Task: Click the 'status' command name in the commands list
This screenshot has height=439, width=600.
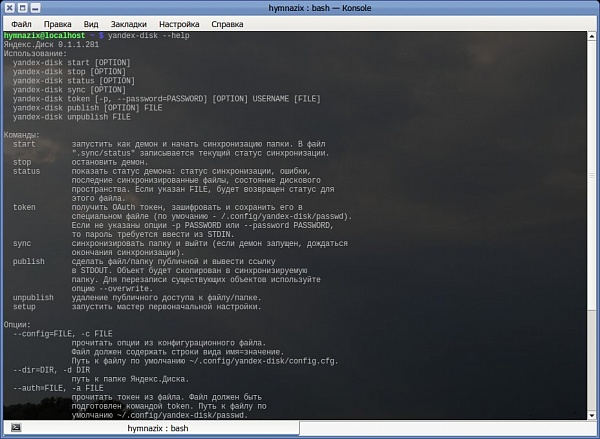Action: pyautogui.click(x=26, y=171)
